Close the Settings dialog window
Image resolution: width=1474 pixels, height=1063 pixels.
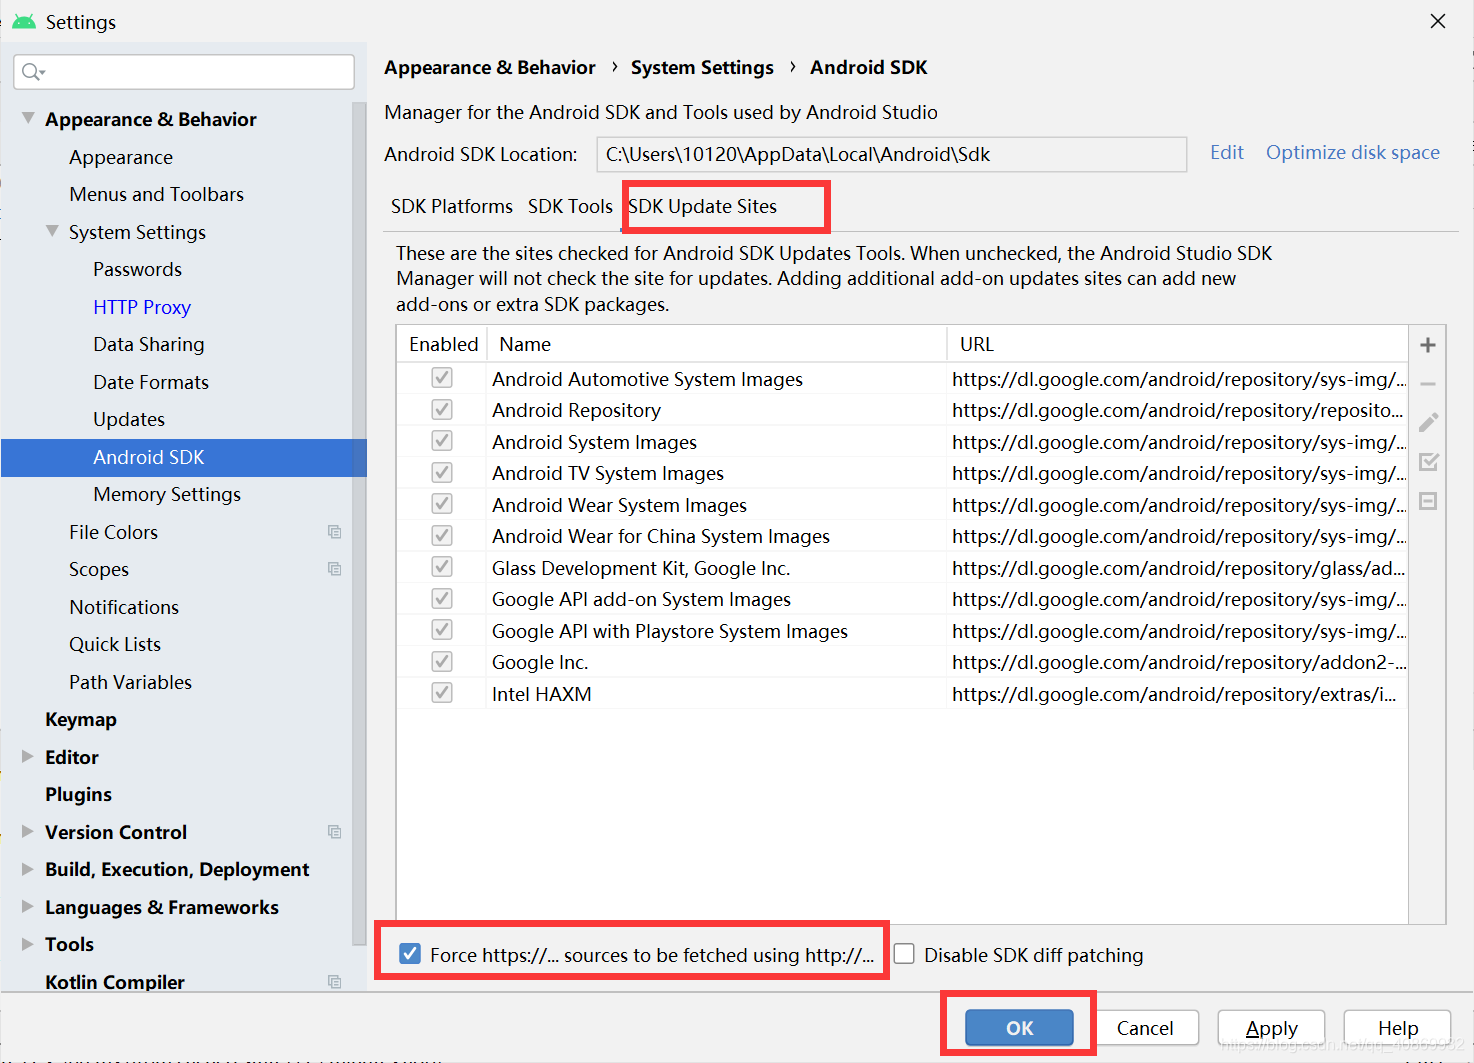1438,21
